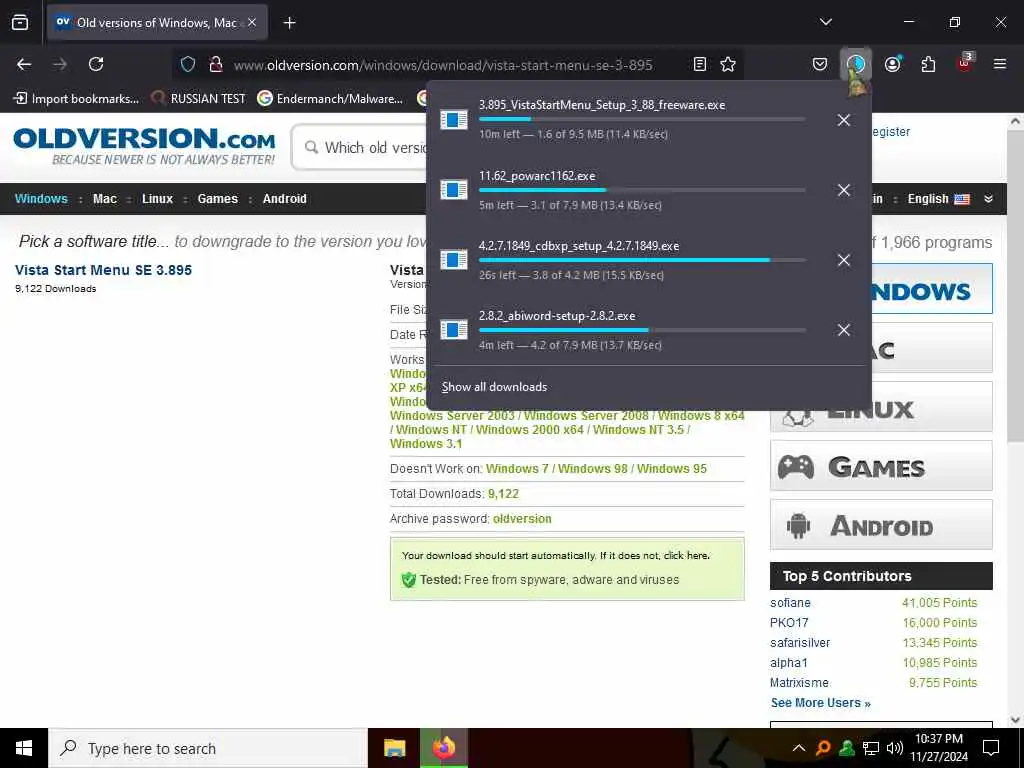Open File Explorer from taskbar
Image resolution: width=1024 pixels, height=768 pixels.
point(394,748)
